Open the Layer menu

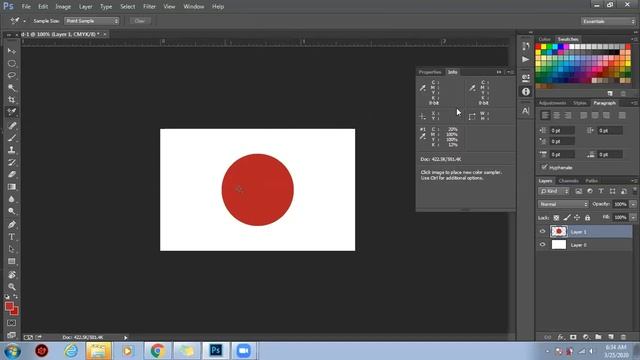point(85,7)
